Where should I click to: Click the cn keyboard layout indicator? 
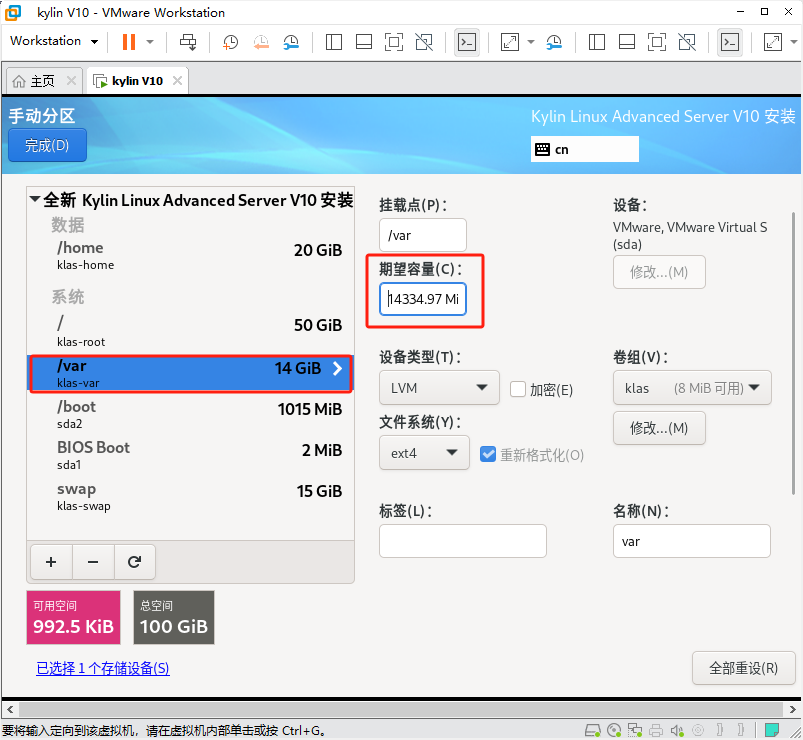coord(584,149)
